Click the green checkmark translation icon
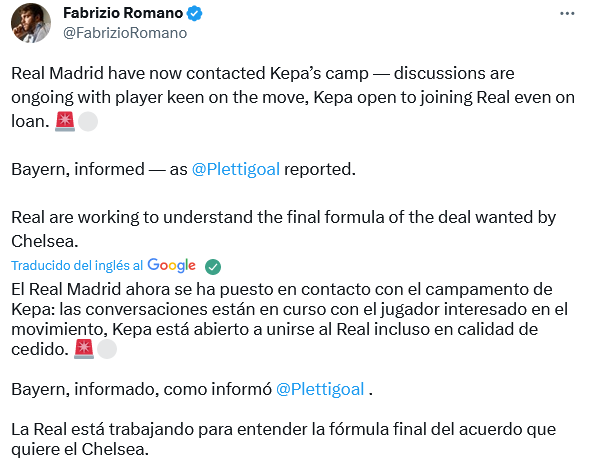This screenshot has height=468, width=593. click(213, 267)
